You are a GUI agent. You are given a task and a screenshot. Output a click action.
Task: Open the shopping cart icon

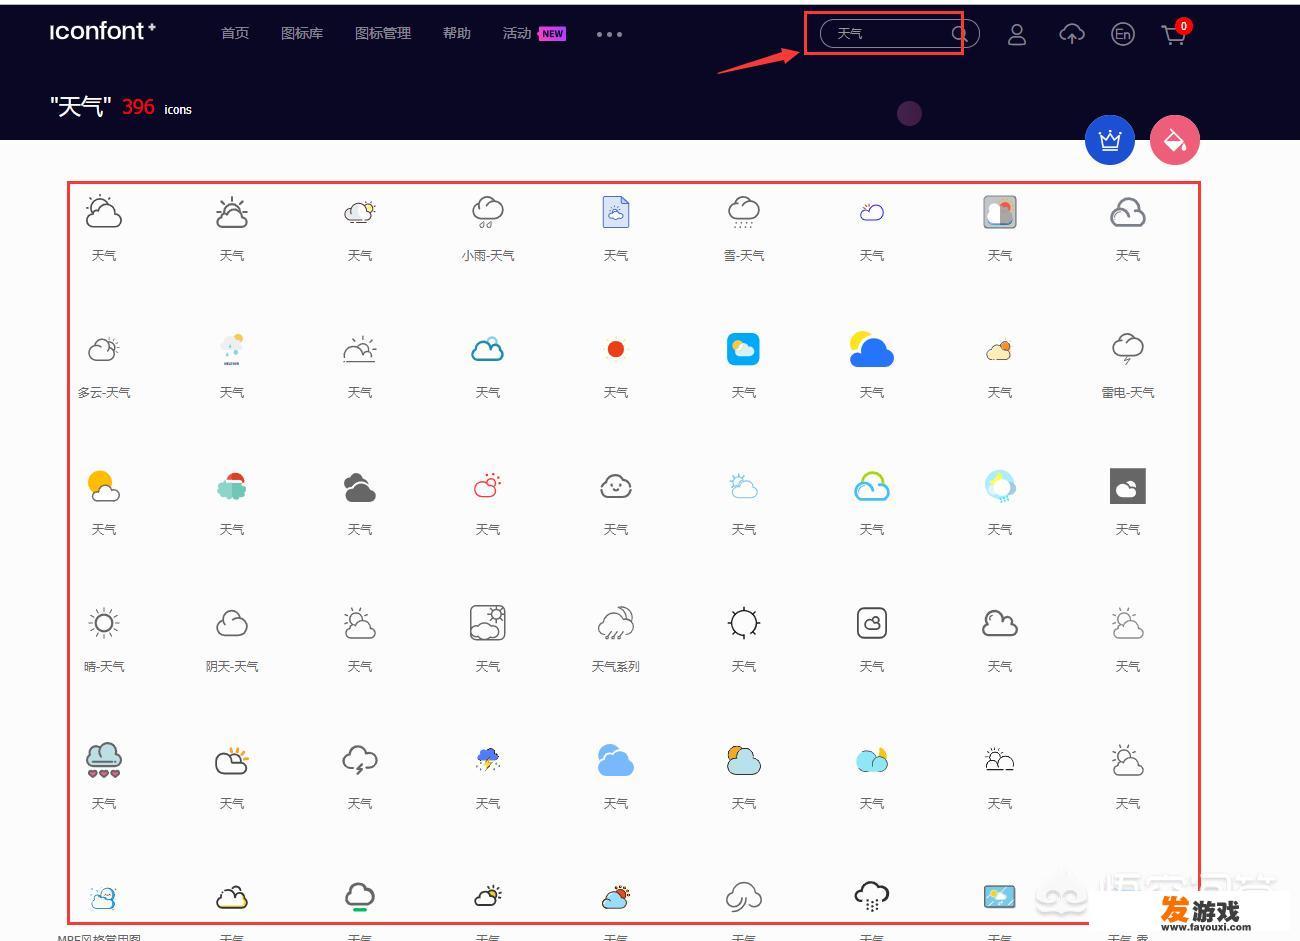[x=1175, y=34]
